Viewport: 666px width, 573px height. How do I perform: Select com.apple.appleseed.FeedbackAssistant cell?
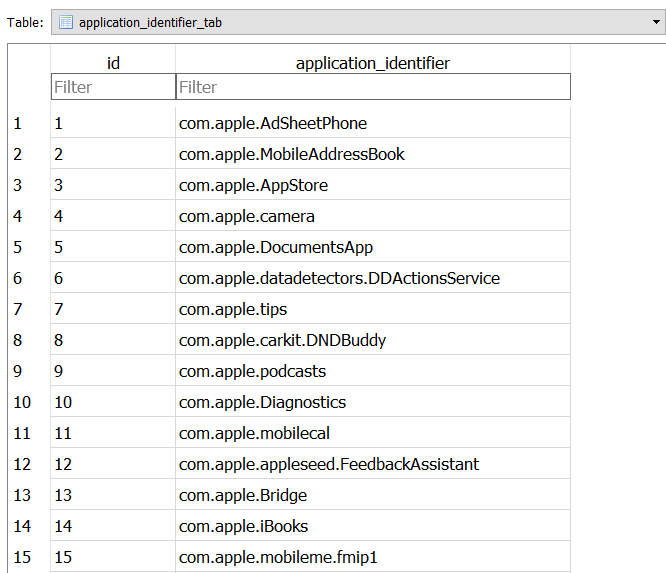(373, 464)
